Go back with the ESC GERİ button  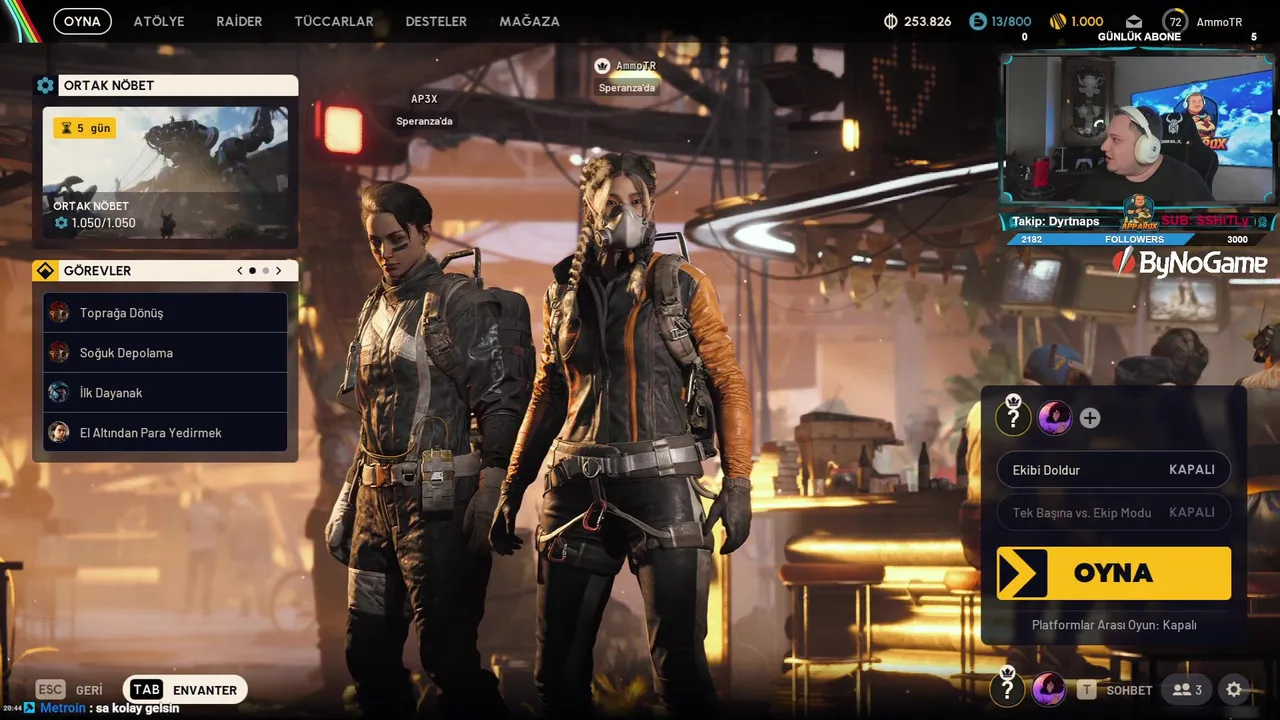[69, 690]
